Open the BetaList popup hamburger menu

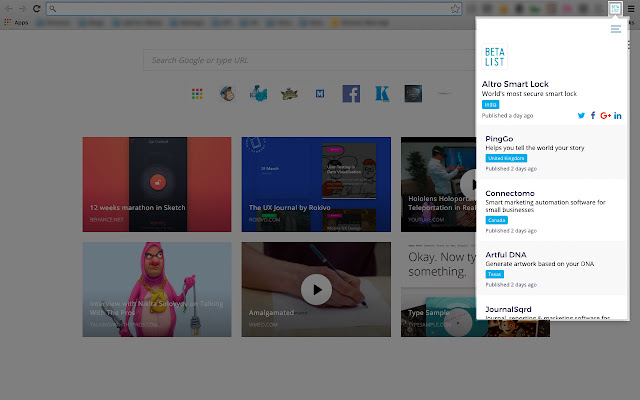(x=616, y=29)
